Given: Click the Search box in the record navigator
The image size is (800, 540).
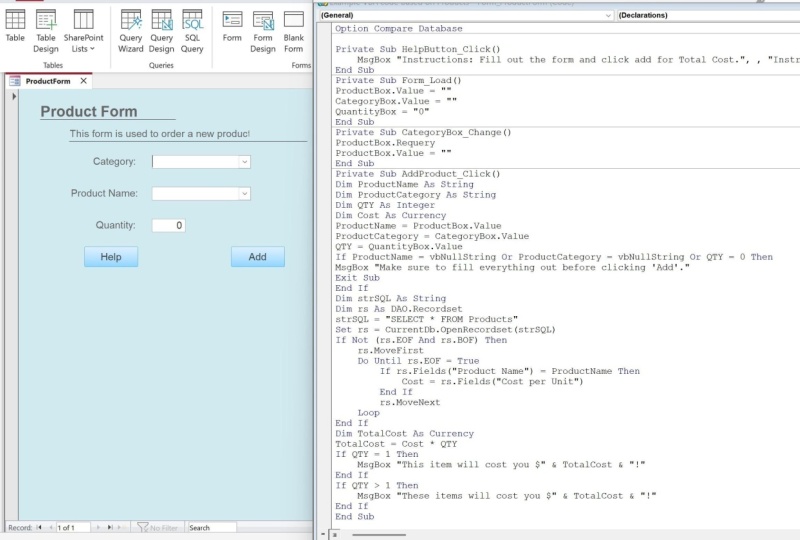Looking at the screenshot, I should (x=212, y=527).
